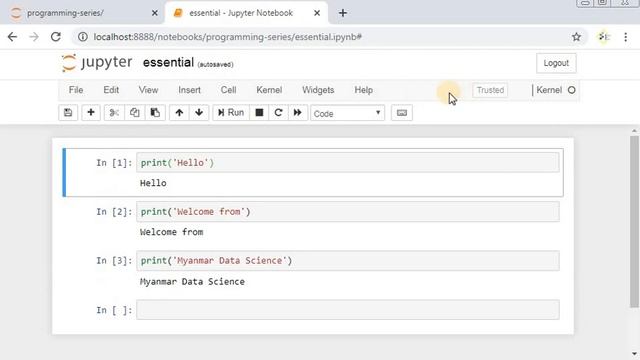Copy selected cells icon

(x=134, y=113)
